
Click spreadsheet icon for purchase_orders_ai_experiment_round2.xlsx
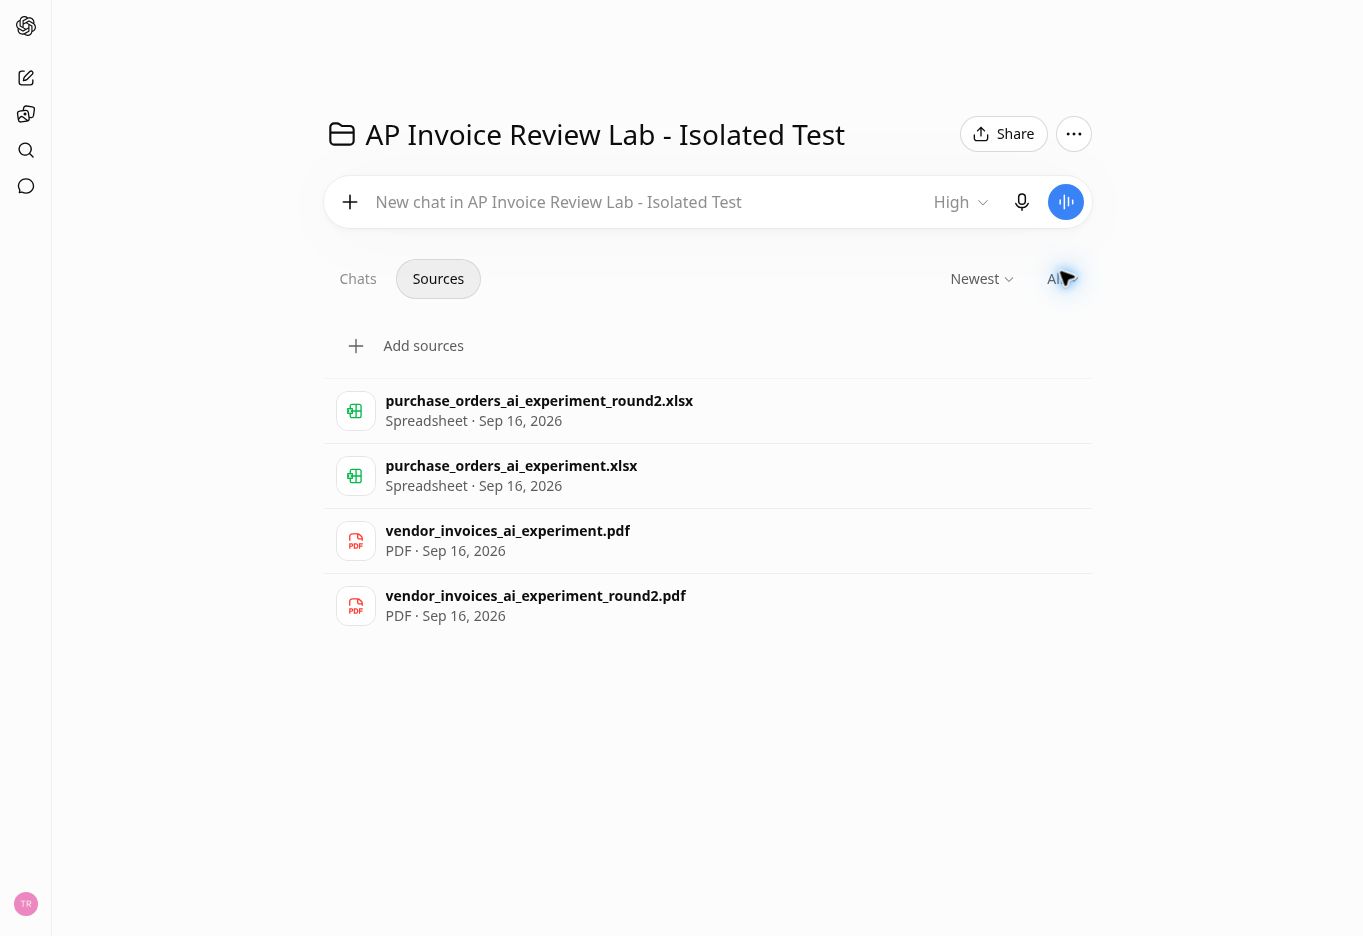tap(356, 411)
